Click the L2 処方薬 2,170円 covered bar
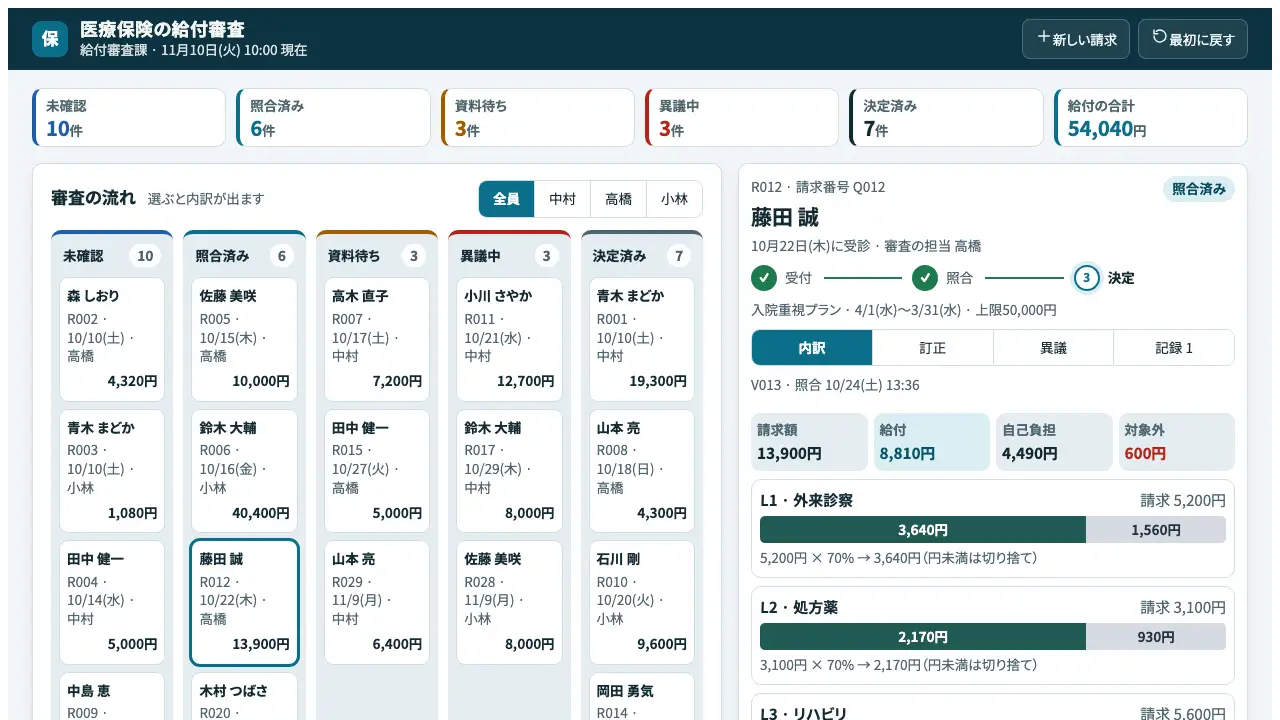1280x720 pixels. [x=923, y=637]
